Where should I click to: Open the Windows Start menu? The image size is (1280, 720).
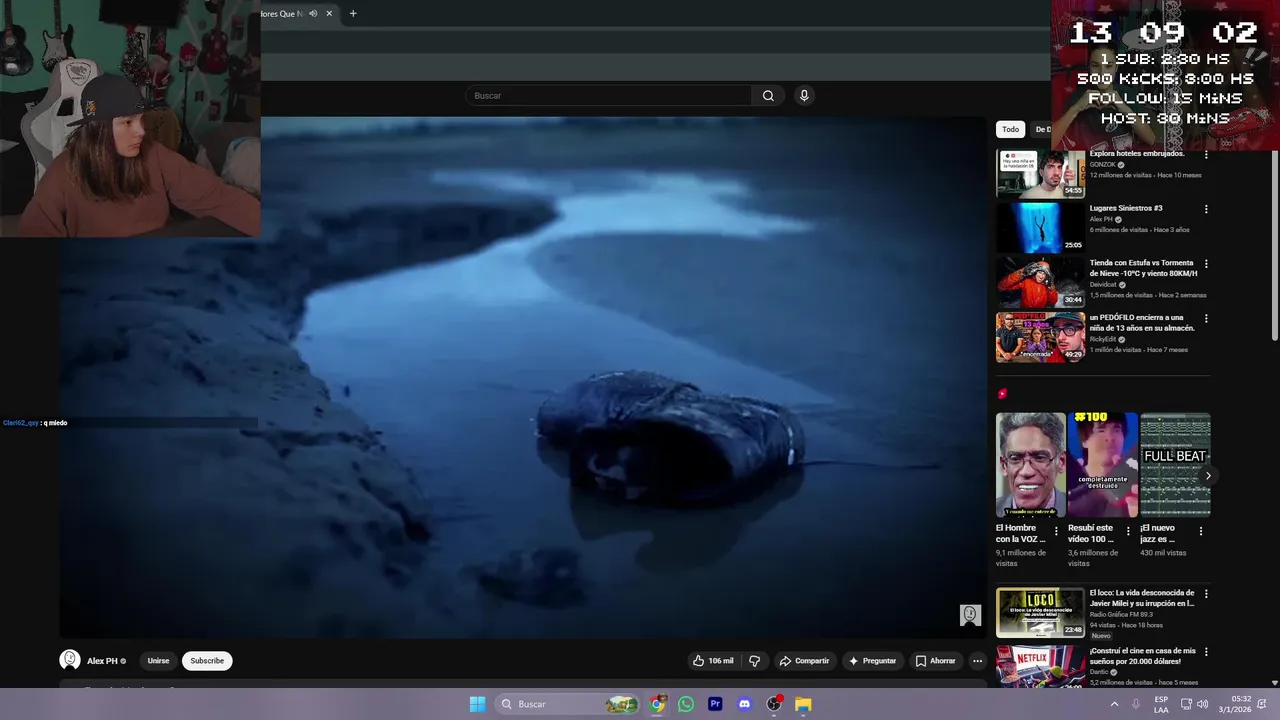coord(477,704)
